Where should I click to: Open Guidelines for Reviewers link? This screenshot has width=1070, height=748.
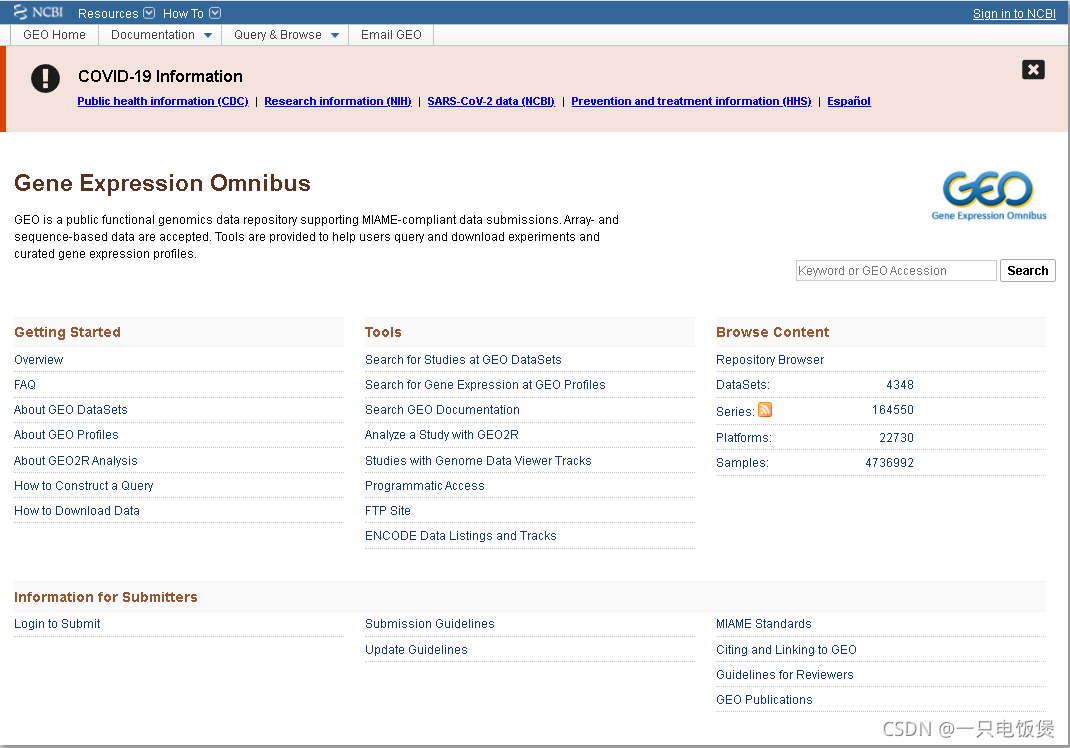pos(785,675)
